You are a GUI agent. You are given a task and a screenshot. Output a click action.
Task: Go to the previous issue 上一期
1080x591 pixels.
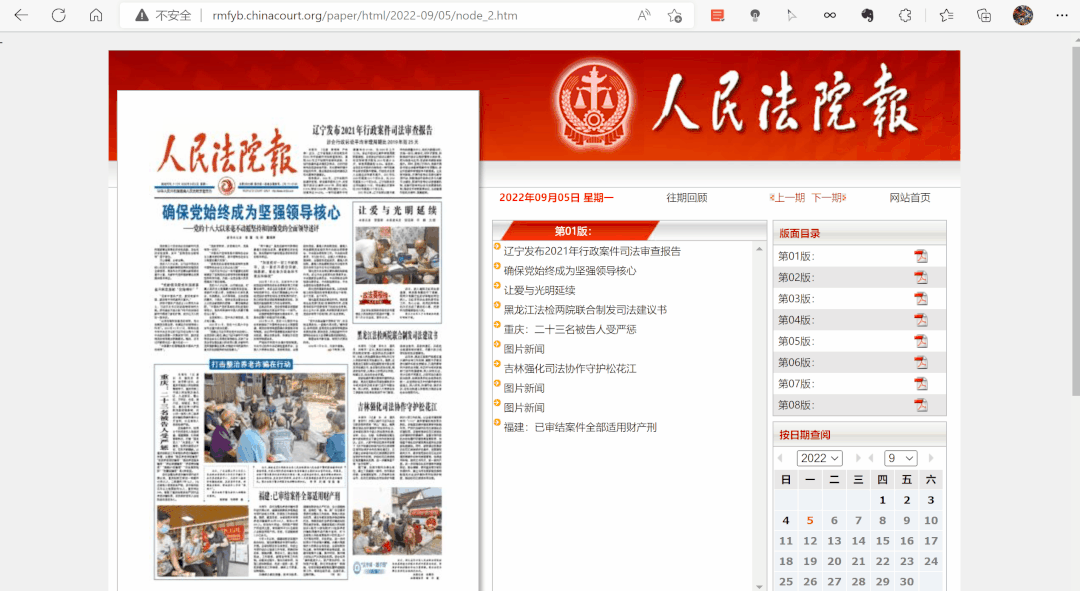point(787,198)
